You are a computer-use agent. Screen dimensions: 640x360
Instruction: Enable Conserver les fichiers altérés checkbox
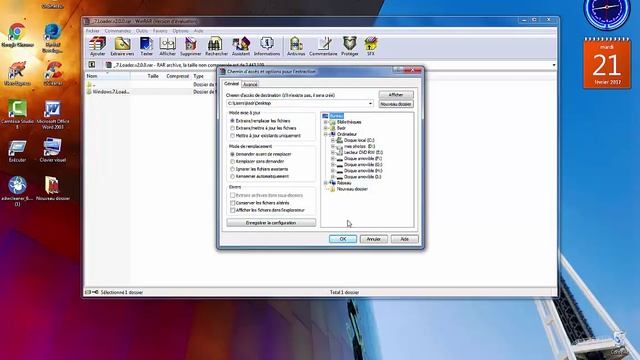[x=232, y=203]
